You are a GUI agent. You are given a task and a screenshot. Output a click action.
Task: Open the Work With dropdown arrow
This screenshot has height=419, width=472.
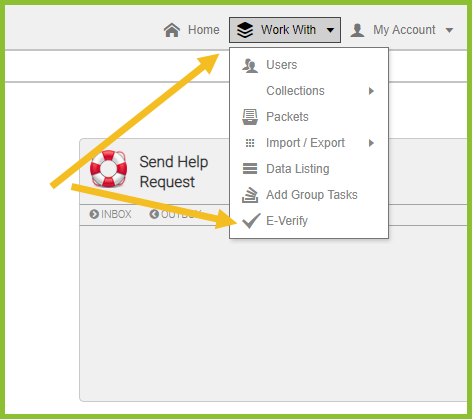point(330,30)
